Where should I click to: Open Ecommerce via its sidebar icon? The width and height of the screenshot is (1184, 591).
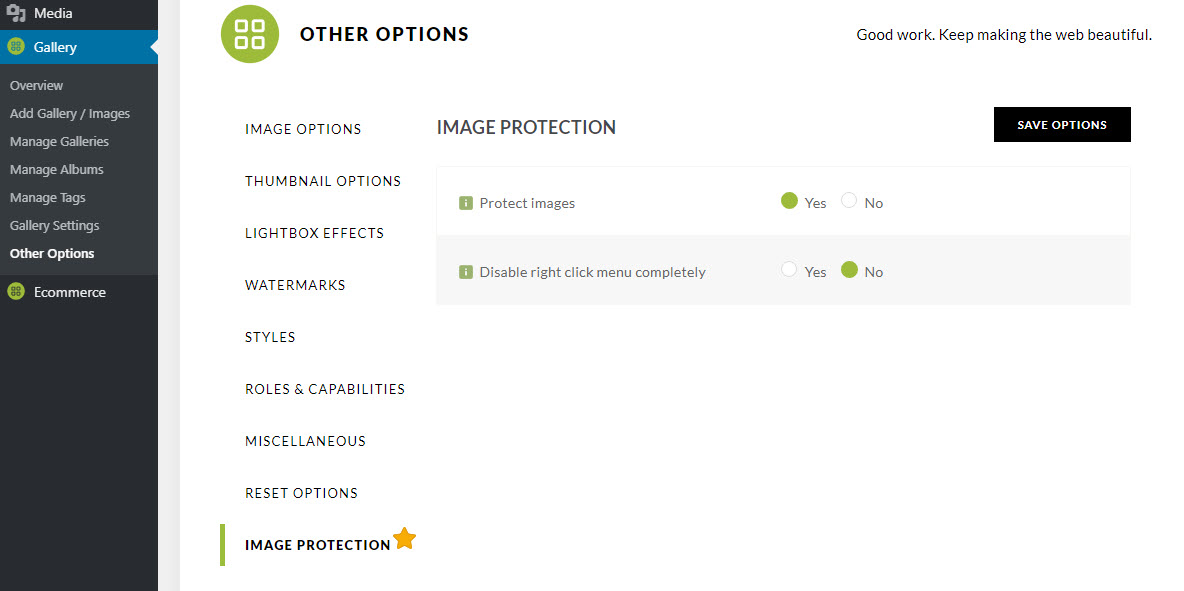[x=15, y=291]
